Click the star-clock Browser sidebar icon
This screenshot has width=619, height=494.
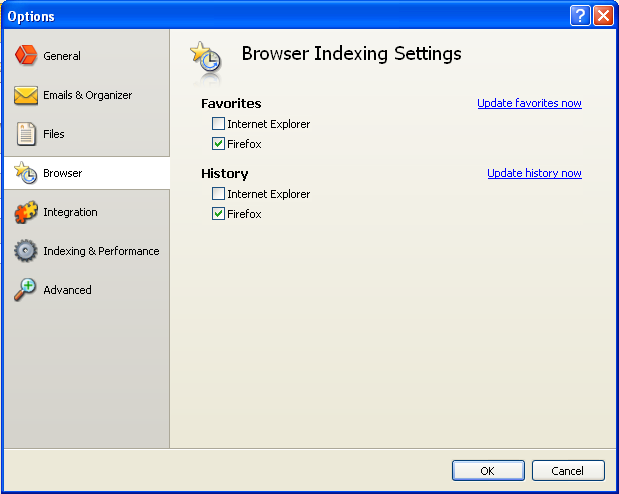click(26, 173)
